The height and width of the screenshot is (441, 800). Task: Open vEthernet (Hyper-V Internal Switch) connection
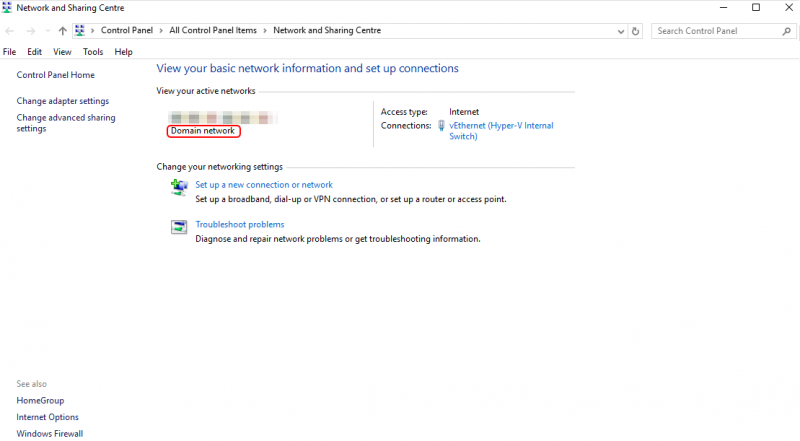[x=501, y=131]
